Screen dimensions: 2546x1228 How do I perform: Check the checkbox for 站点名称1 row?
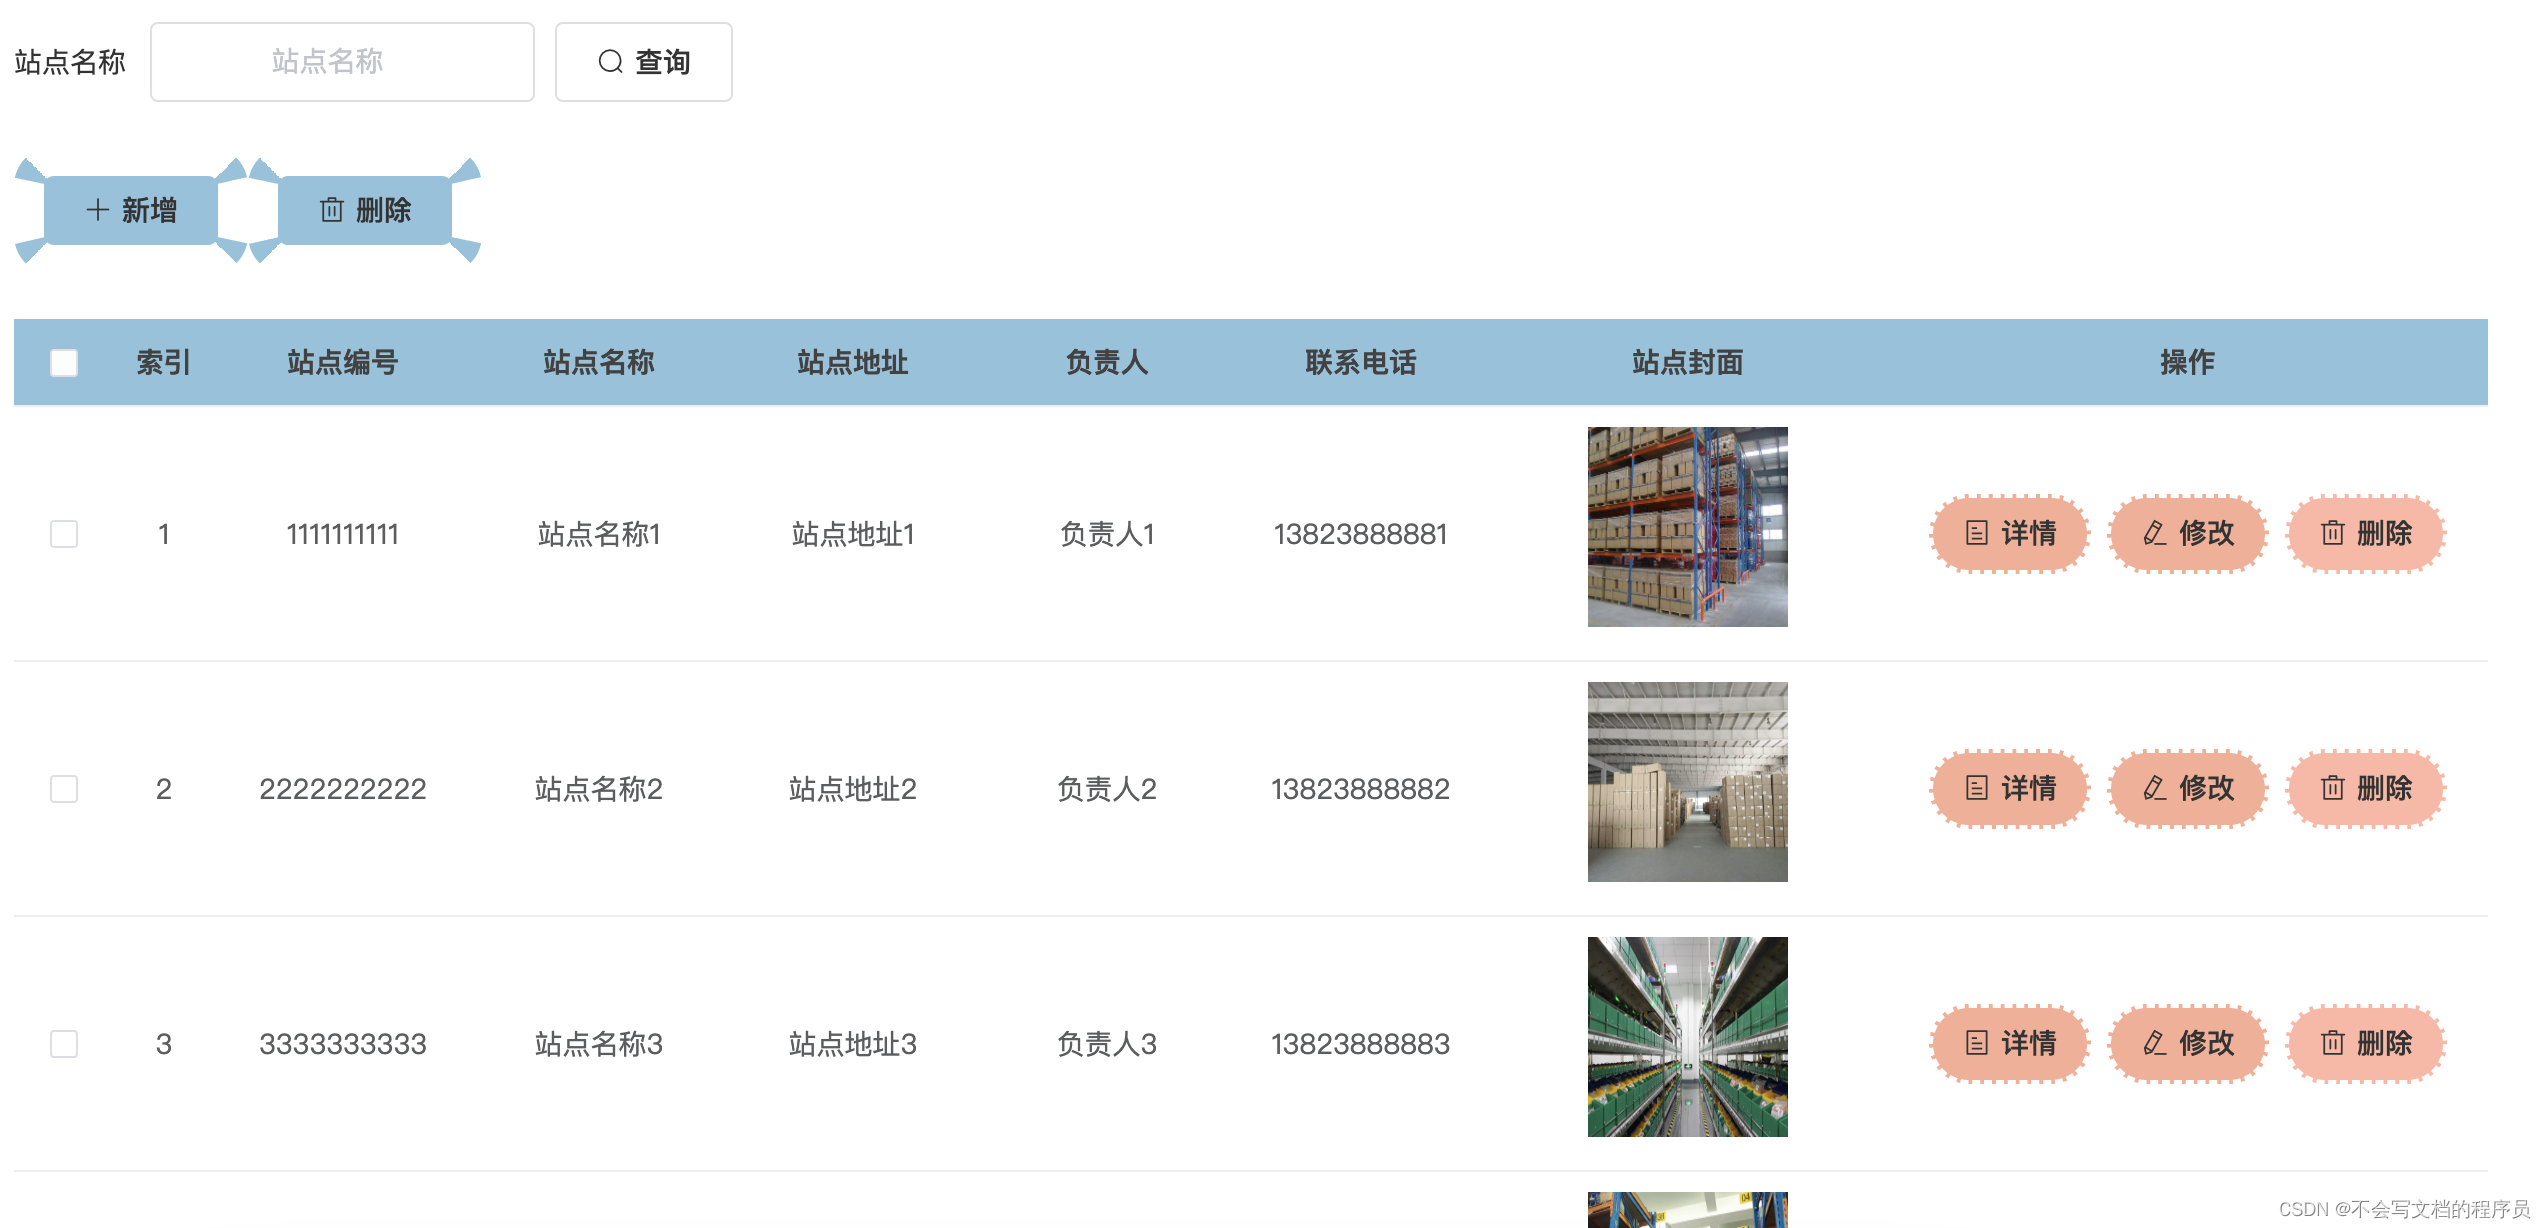tap(64, 534)
